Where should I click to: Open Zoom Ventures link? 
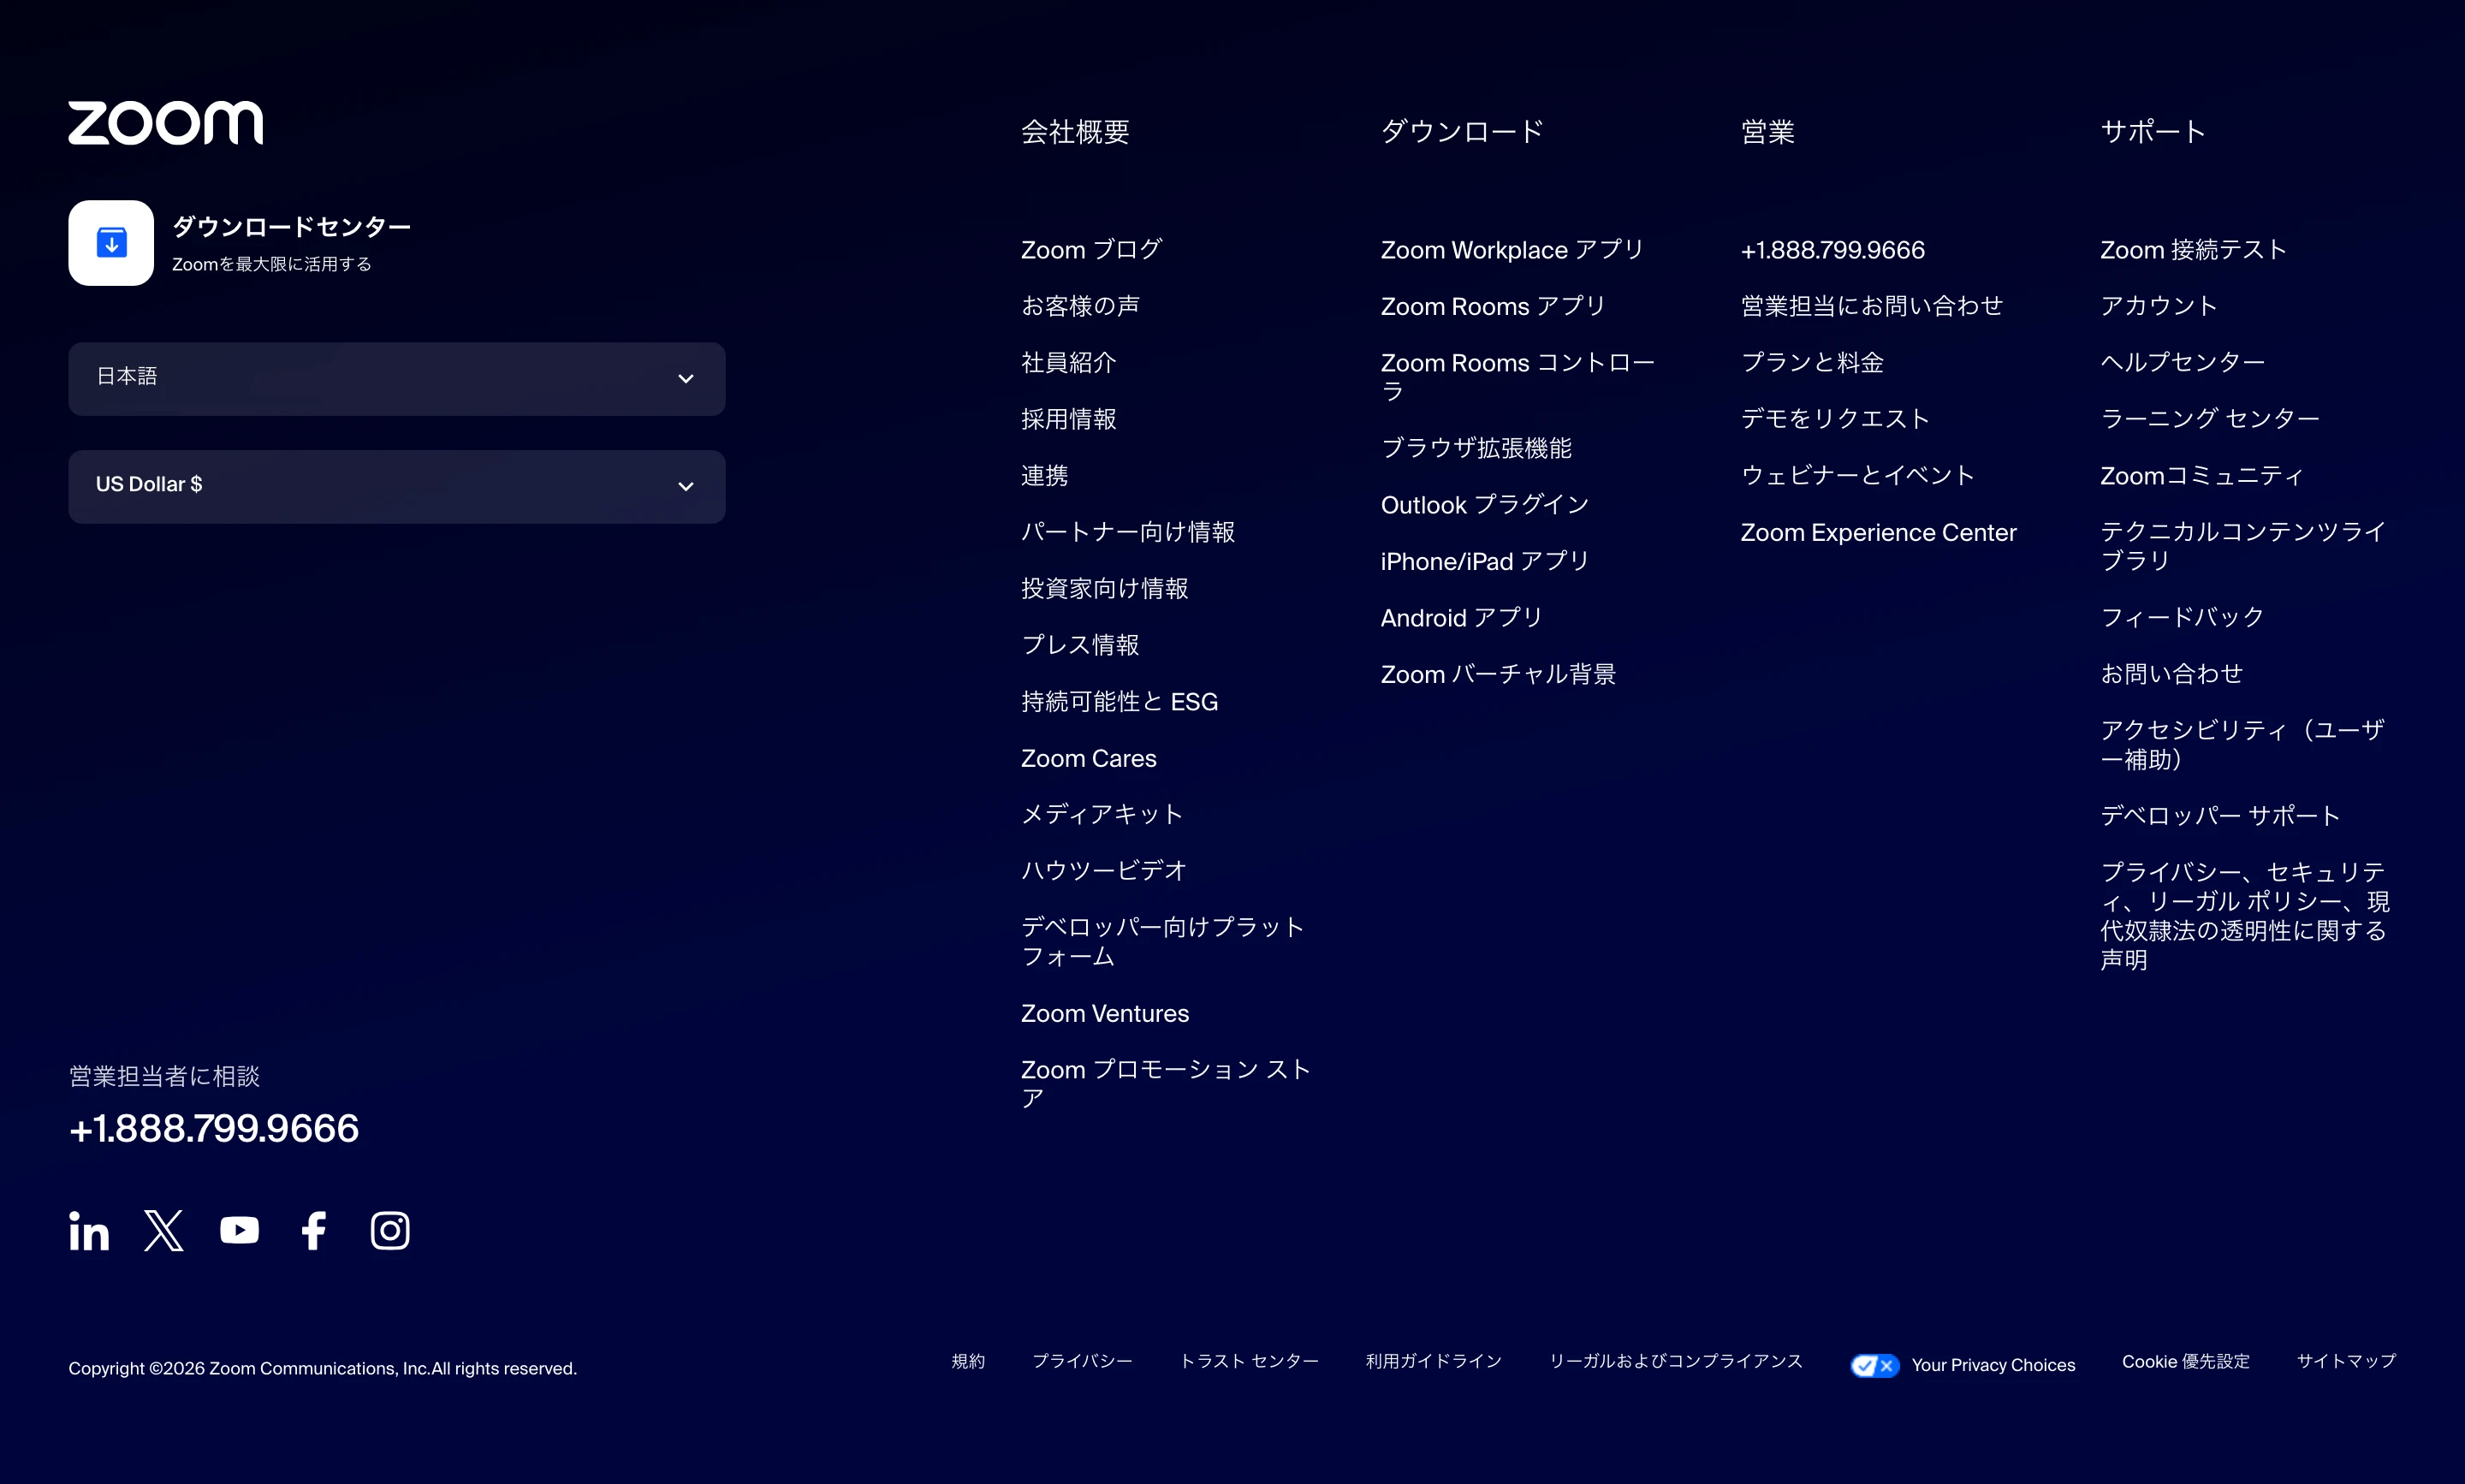pyautogui.click(x=1104, y=1013)
